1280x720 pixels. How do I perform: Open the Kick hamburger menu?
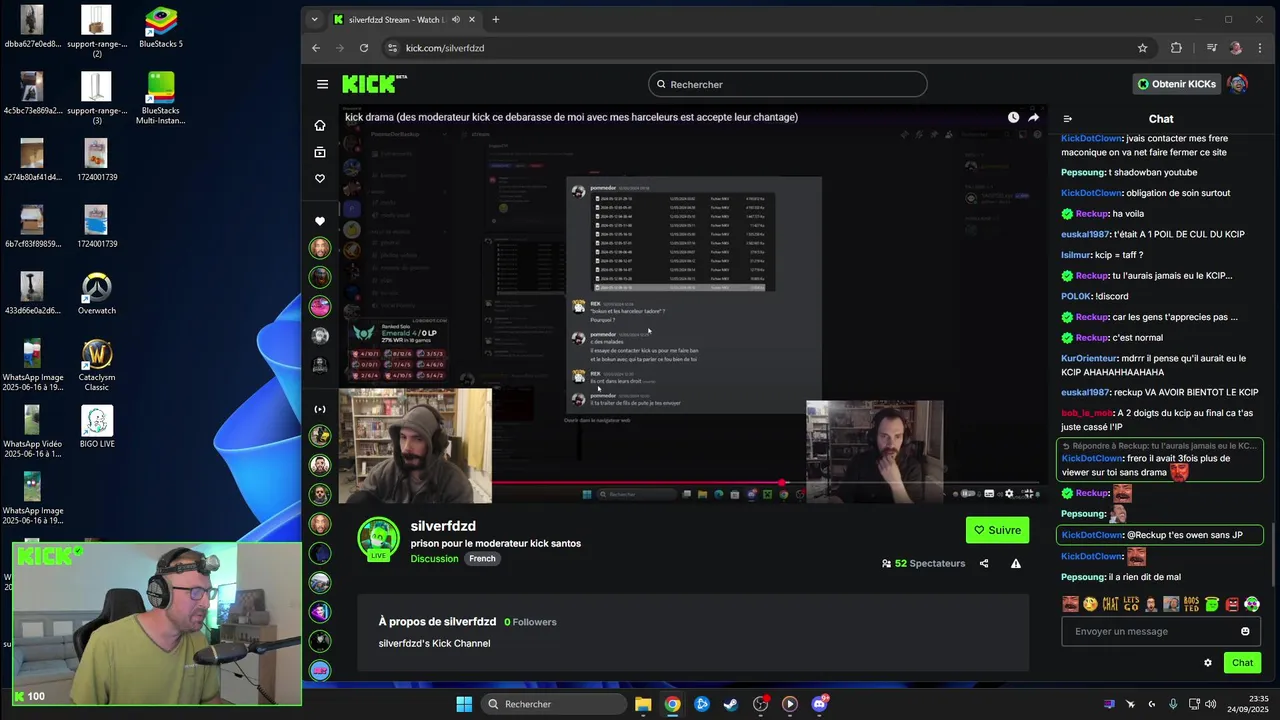(322, 84)
